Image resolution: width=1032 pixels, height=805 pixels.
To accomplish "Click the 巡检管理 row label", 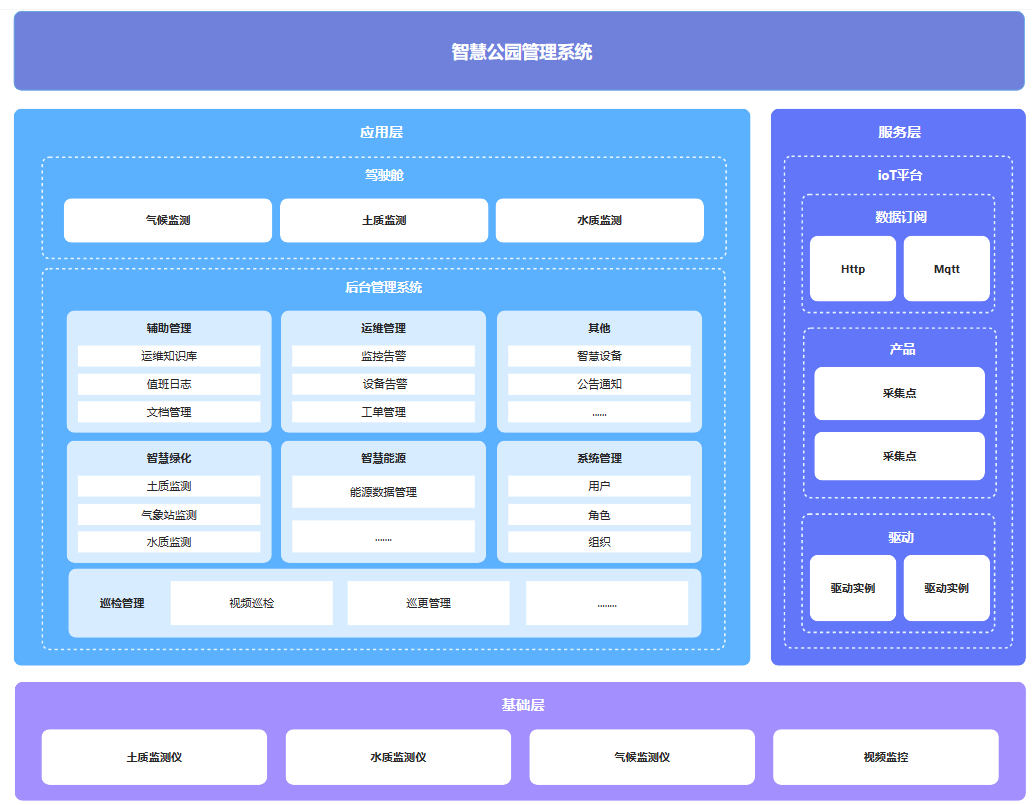I will [x=122, y=603].
